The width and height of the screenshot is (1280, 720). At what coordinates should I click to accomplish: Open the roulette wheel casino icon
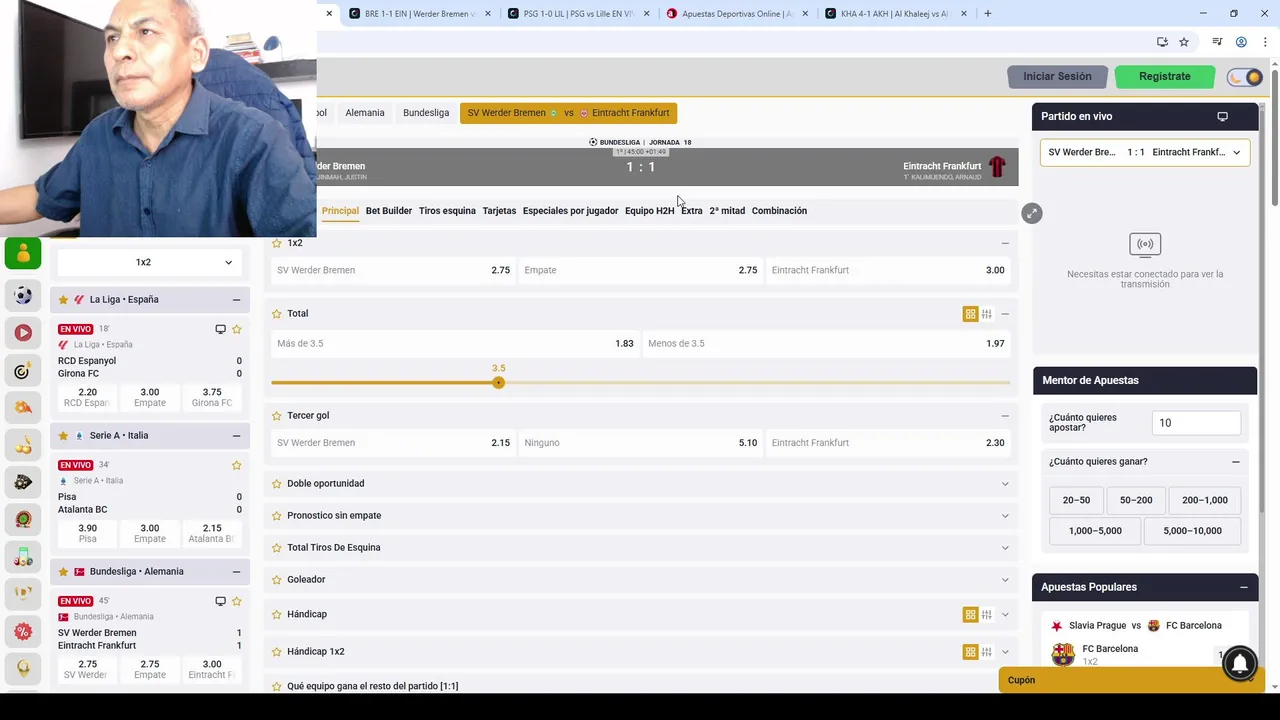click(x=23, y=519)
